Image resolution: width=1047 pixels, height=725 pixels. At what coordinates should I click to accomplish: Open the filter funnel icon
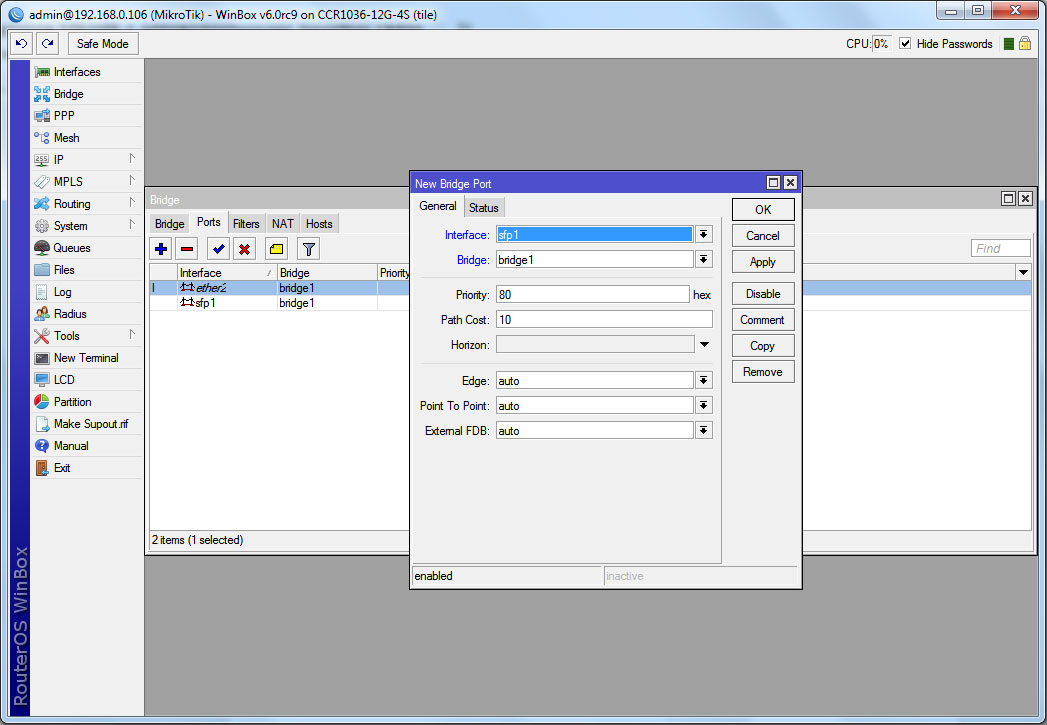pos(309,249)
